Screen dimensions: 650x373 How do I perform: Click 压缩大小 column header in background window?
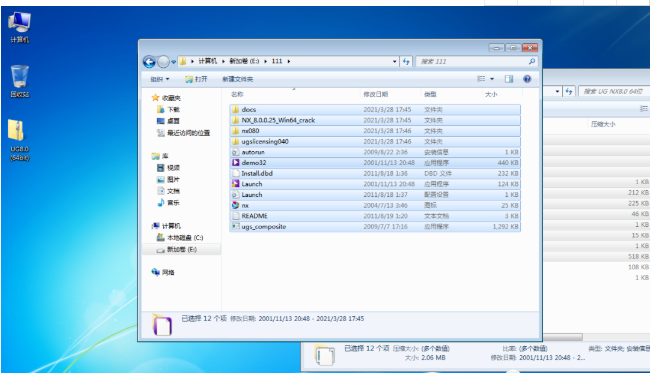(603, 124)
